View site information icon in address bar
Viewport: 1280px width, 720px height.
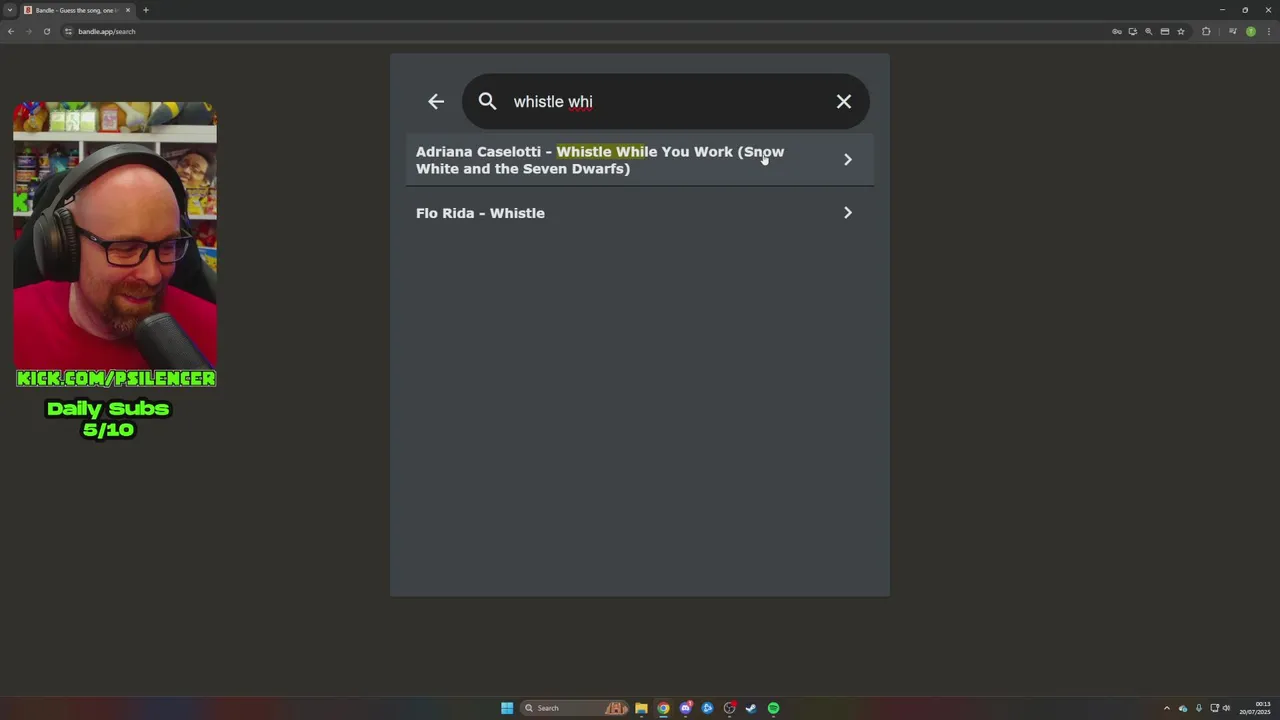click(69, 31)
